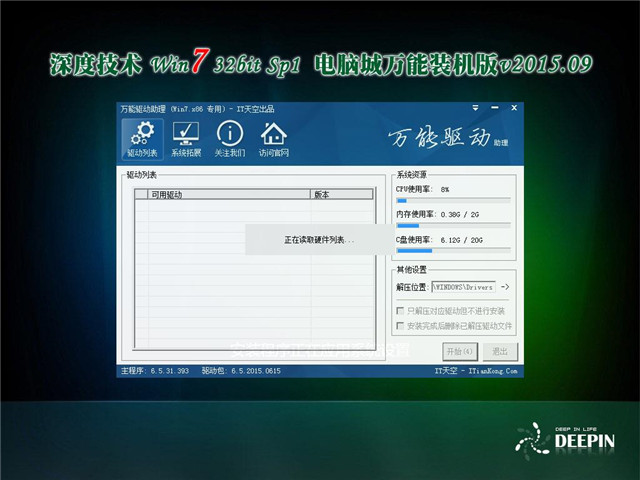Click the IT天空 - ITianKong.Com link
This screenshot has width=640, height=480.
pyautogui.click(x=476, y=371)
